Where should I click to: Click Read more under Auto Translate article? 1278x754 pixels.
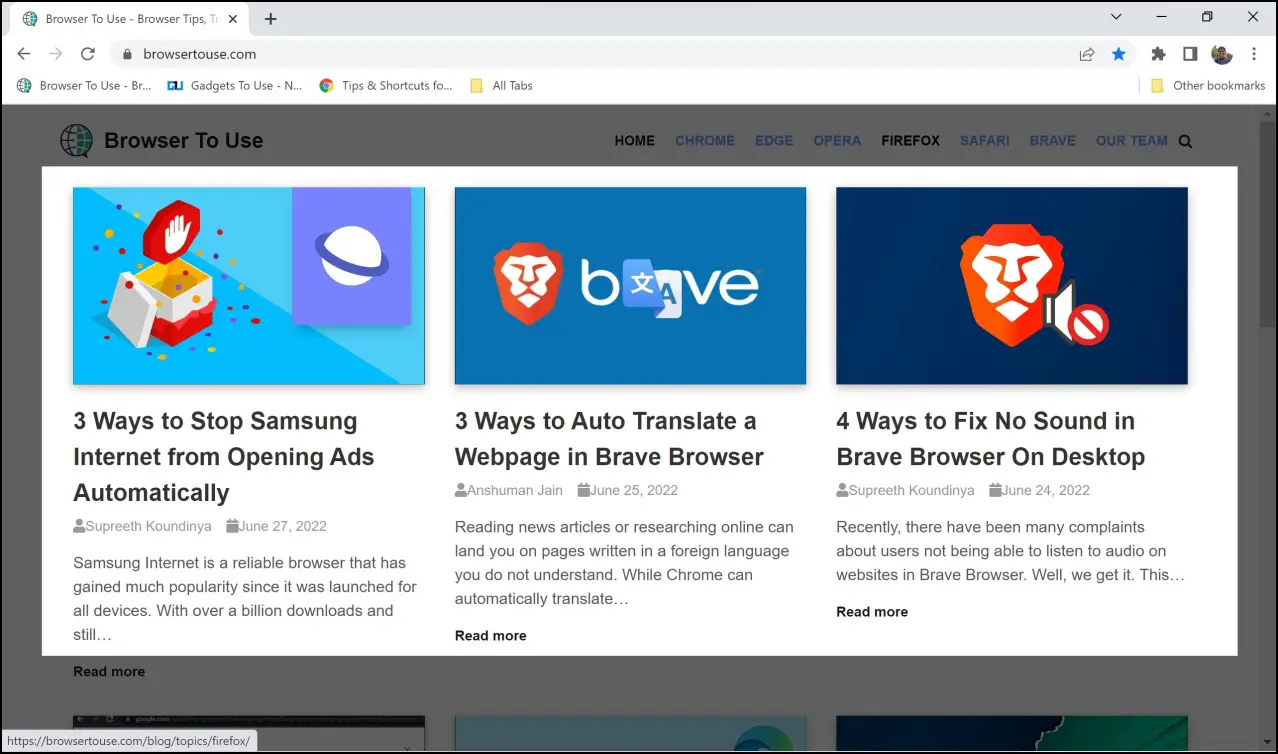[x=491, y=636]
